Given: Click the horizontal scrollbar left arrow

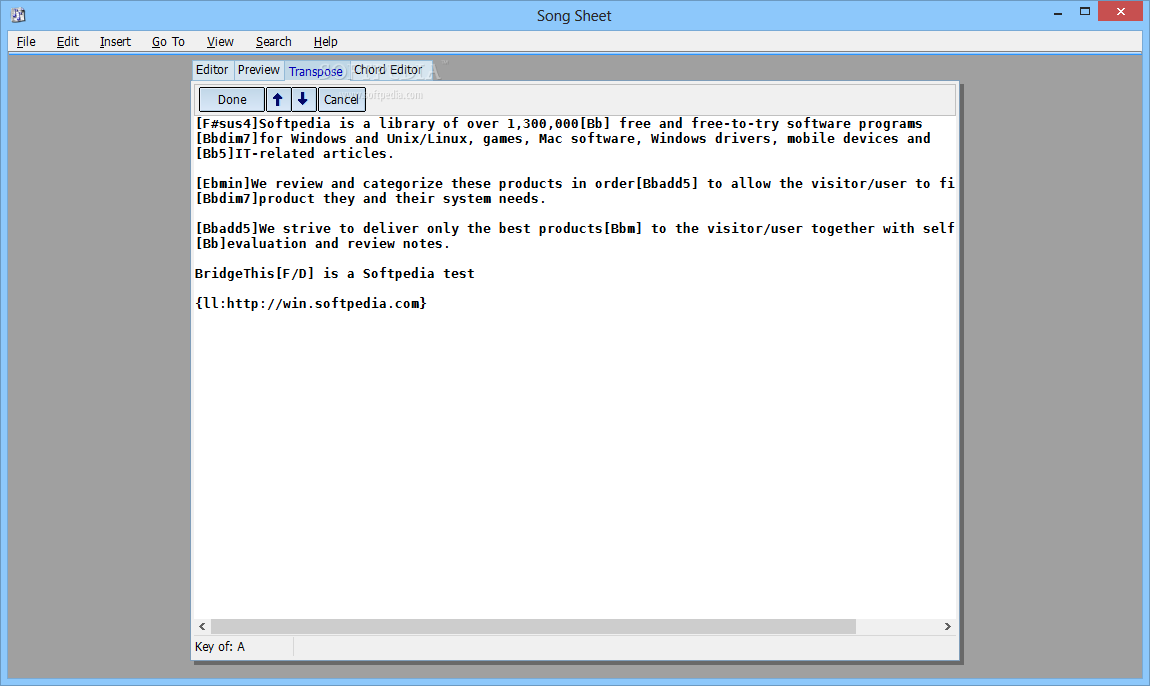Looking at the screenshot, I should (202, 627).
